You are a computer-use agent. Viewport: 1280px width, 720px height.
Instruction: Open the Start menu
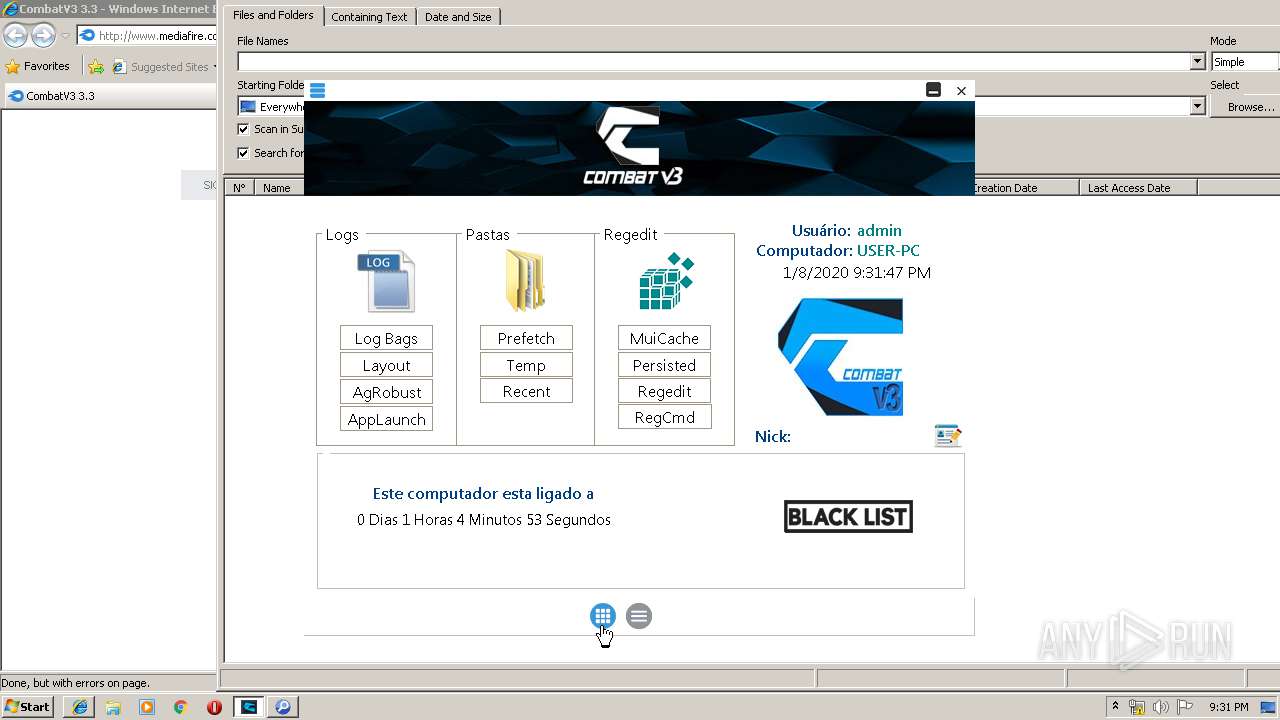pyautogui.click(x=28, y=706)
